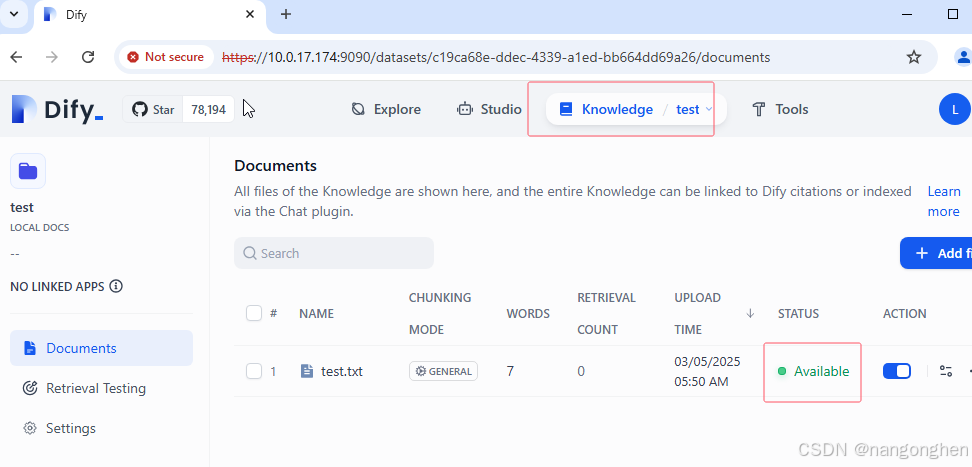Open the GitHub Star button
Screen dimensions: 972x467
(x=153, y=110)
